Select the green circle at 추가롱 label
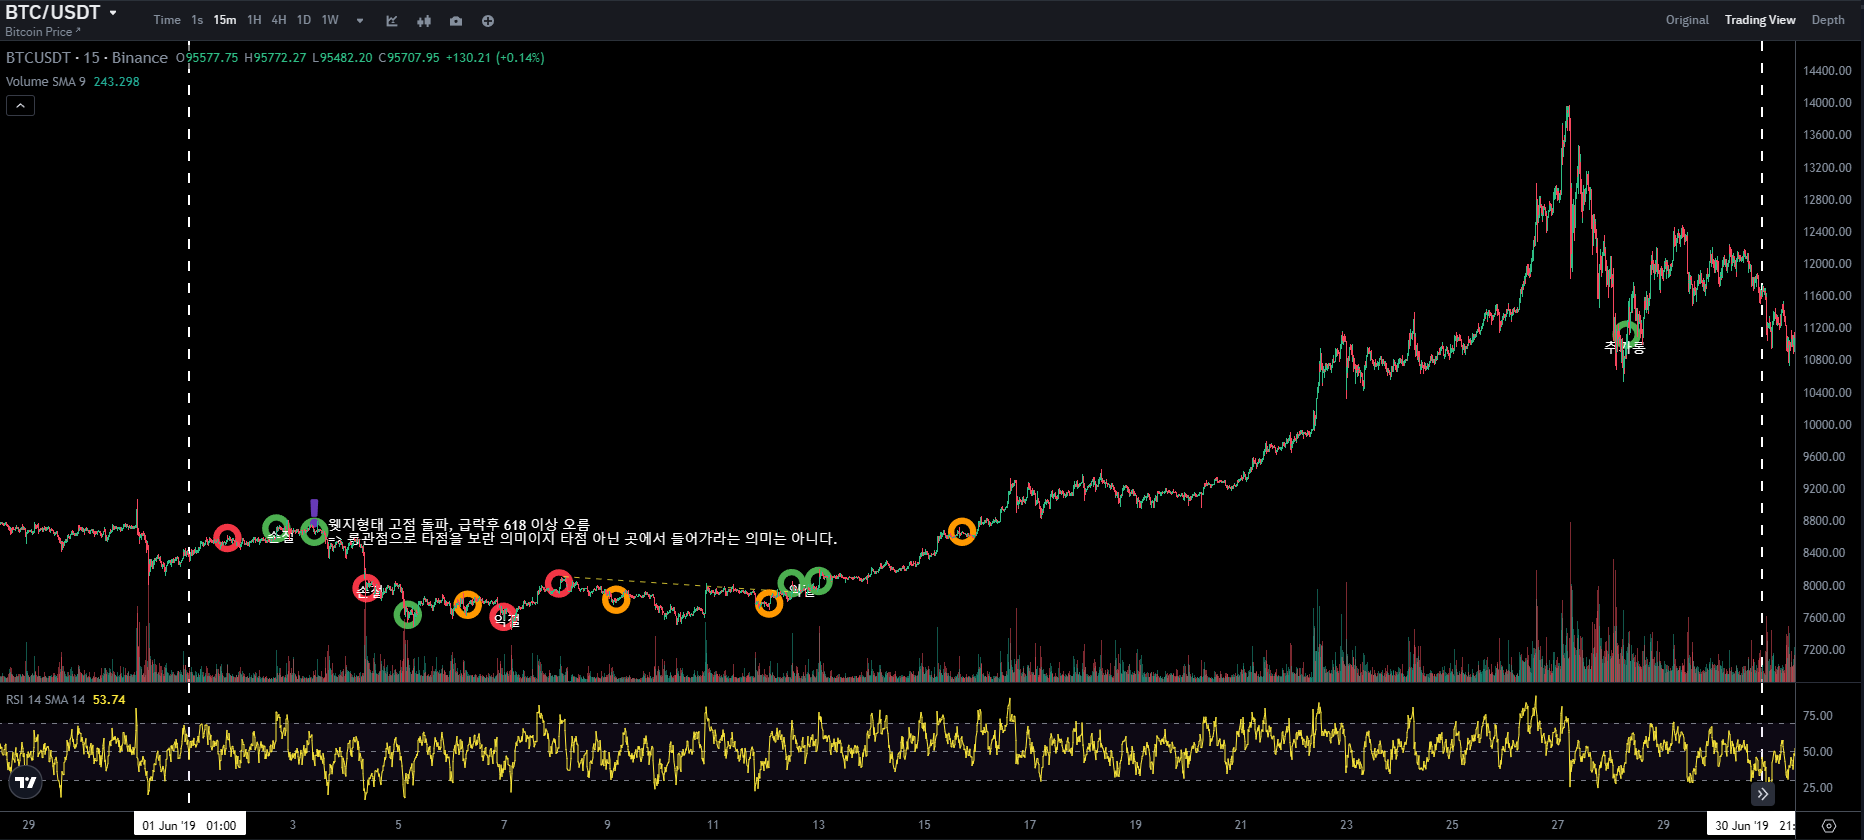1864x840 pixels. [x=1627, y=333]
